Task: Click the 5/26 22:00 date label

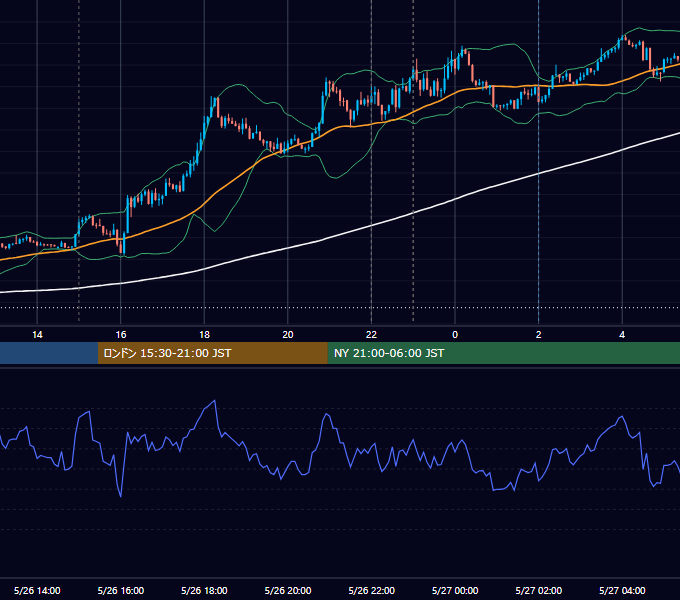Action: tap(372, 590)
